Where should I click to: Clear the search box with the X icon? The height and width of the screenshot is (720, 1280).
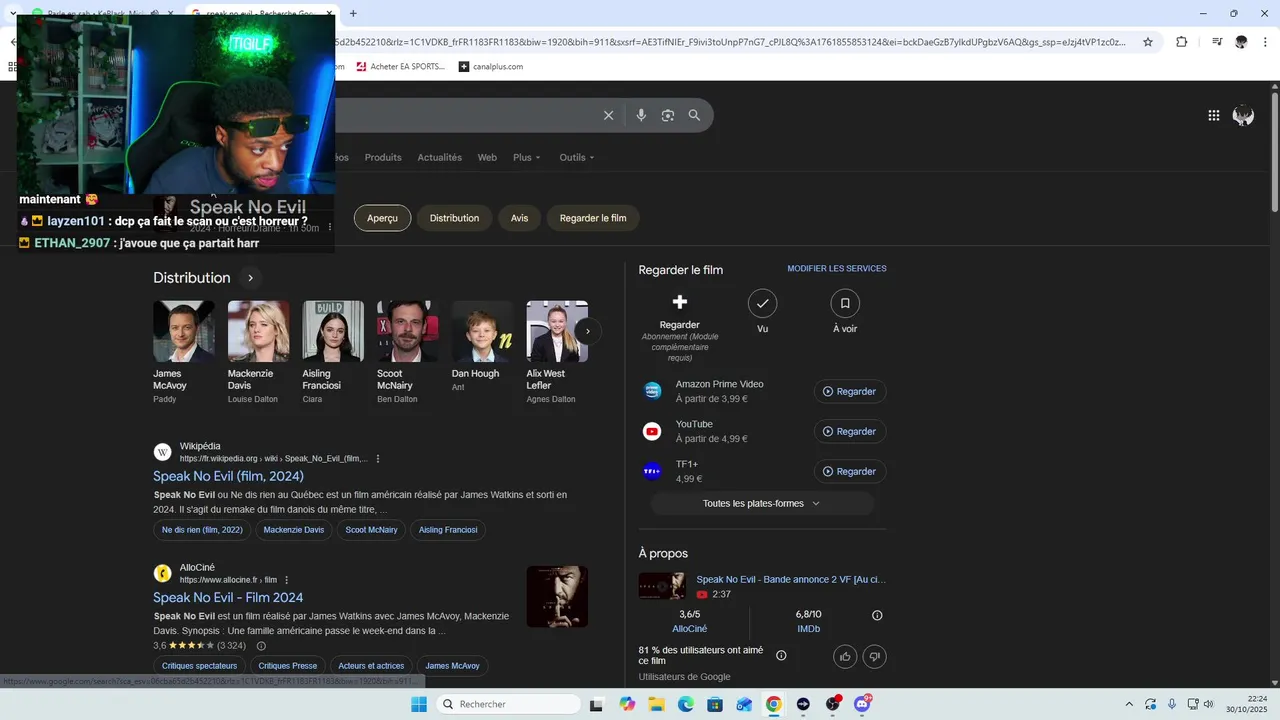[608, 115]
